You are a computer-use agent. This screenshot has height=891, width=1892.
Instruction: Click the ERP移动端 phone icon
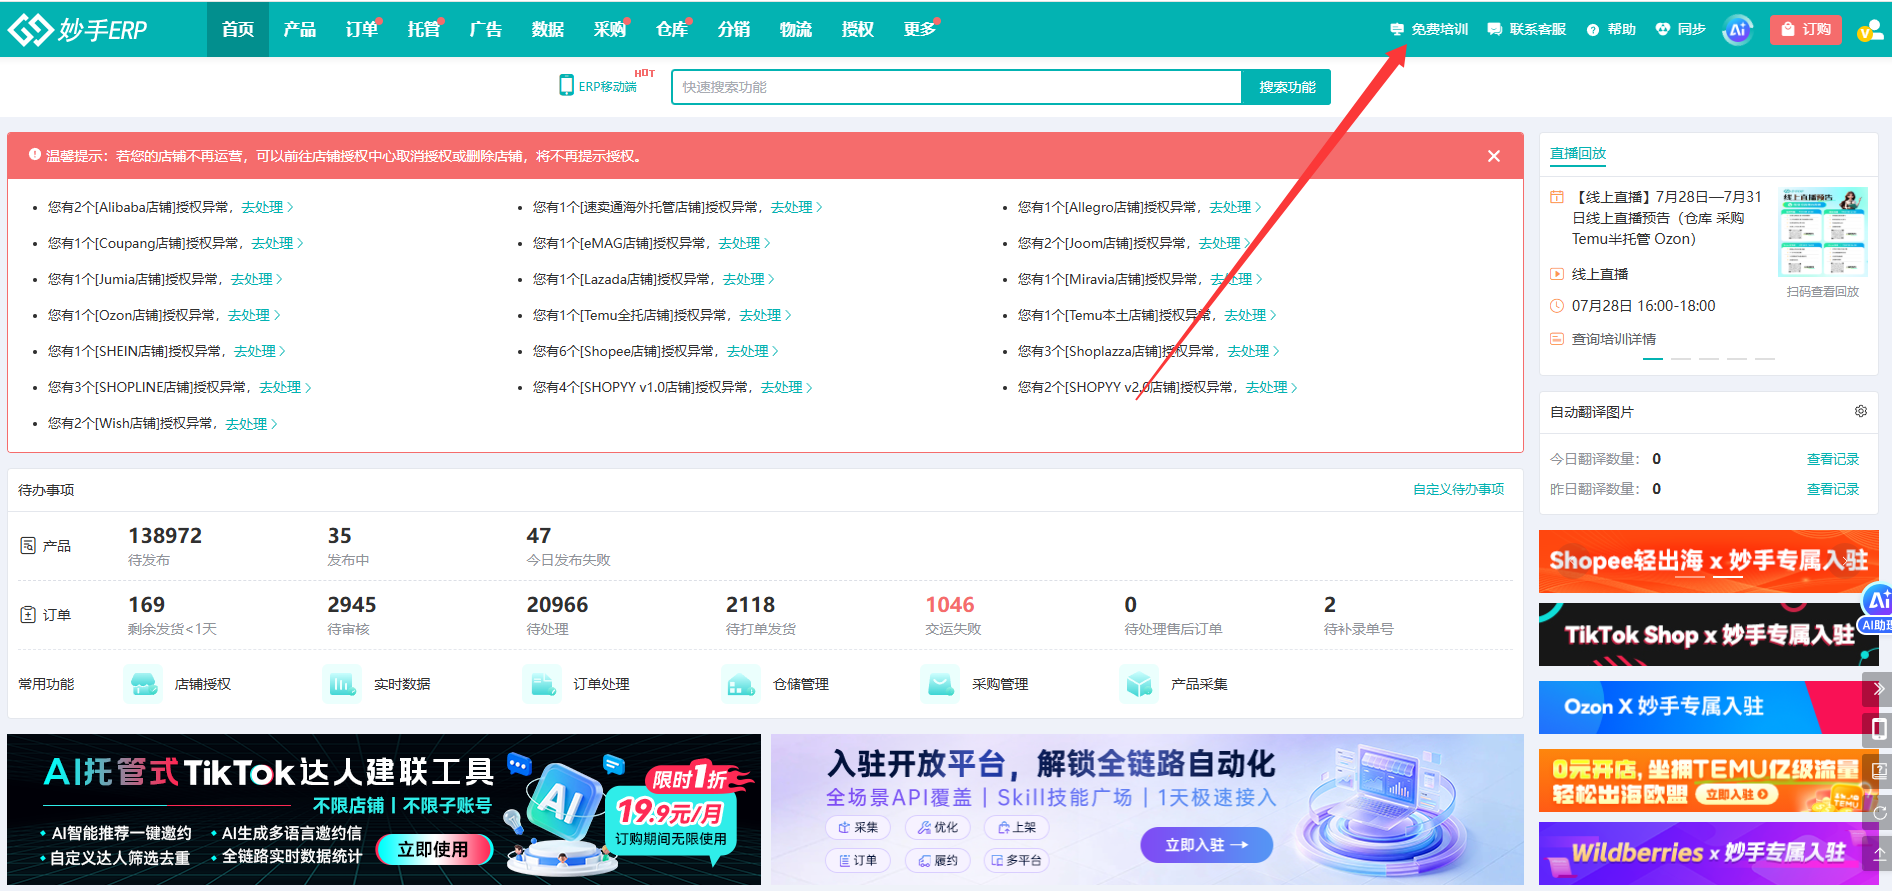[567, 85]
